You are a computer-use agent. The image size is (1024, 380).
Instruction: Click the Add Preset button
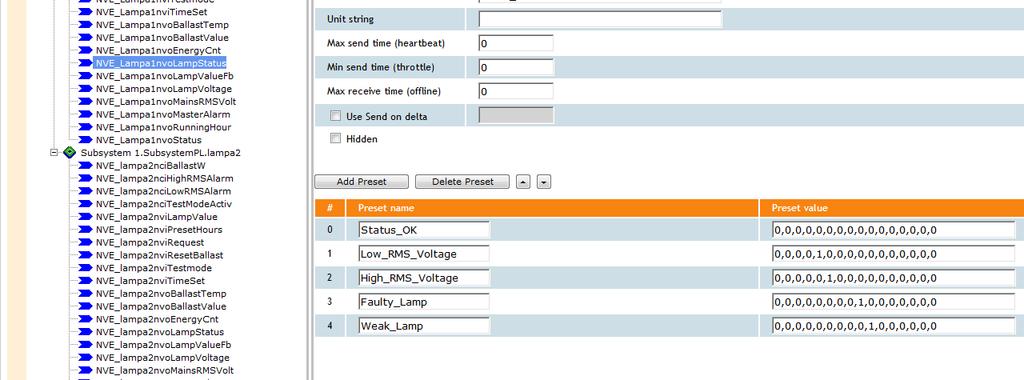(362, 182)
